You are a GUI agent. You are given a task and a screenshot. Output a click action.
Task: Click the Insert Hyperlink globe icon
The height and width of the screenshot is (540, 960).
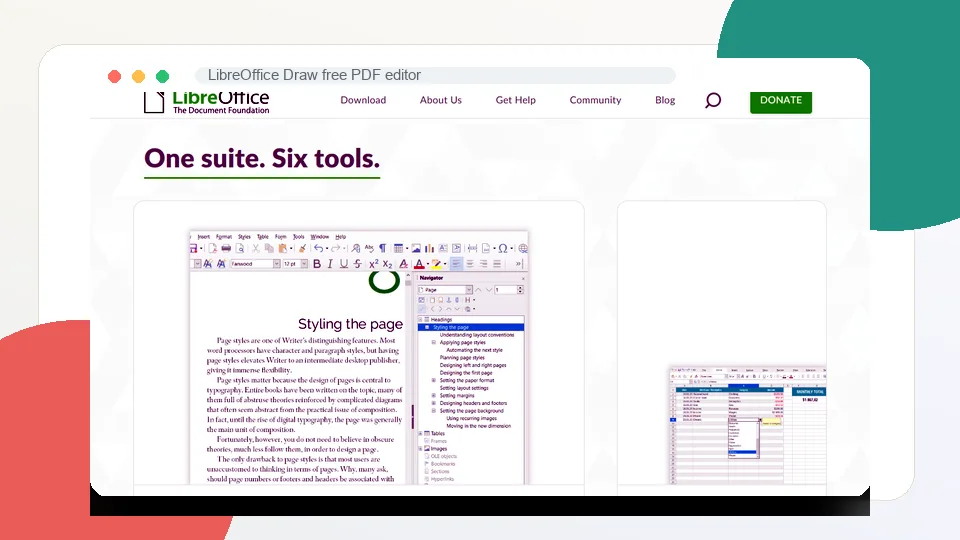[x=523, y=248]
